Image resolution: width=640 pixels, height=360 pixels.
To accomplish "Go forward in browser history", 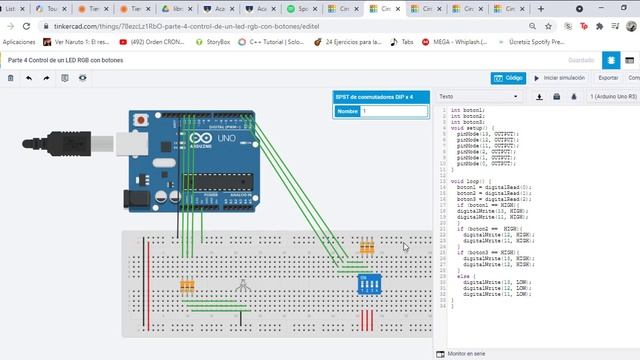I will point(11,26).
